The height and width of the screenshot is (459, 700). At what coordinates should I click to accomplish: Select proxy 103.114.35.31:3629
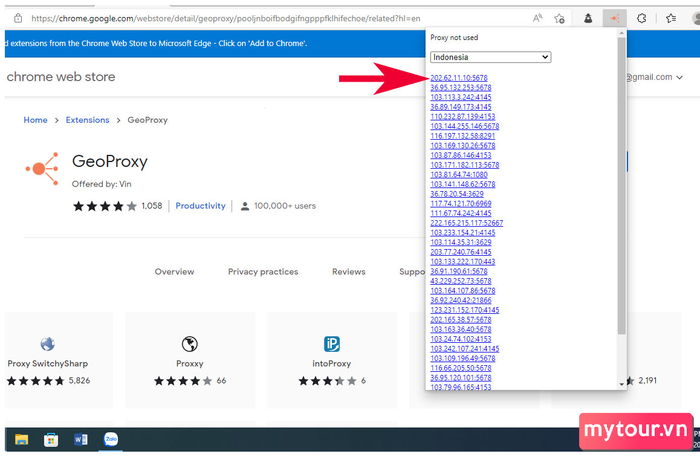pyautogui.click(x=461, y=242)
